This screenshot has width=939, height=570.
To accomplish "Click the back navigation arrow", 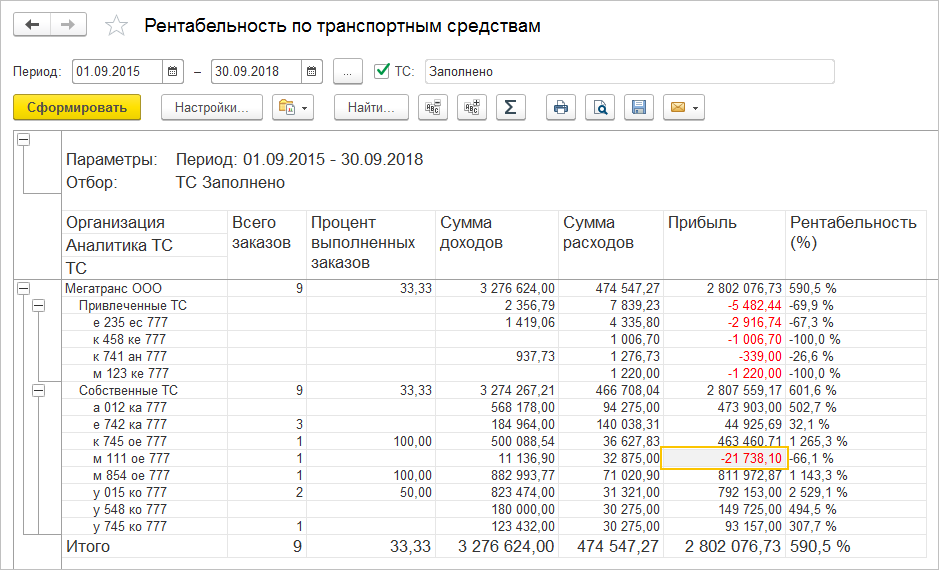I will (x=32, y=25).
